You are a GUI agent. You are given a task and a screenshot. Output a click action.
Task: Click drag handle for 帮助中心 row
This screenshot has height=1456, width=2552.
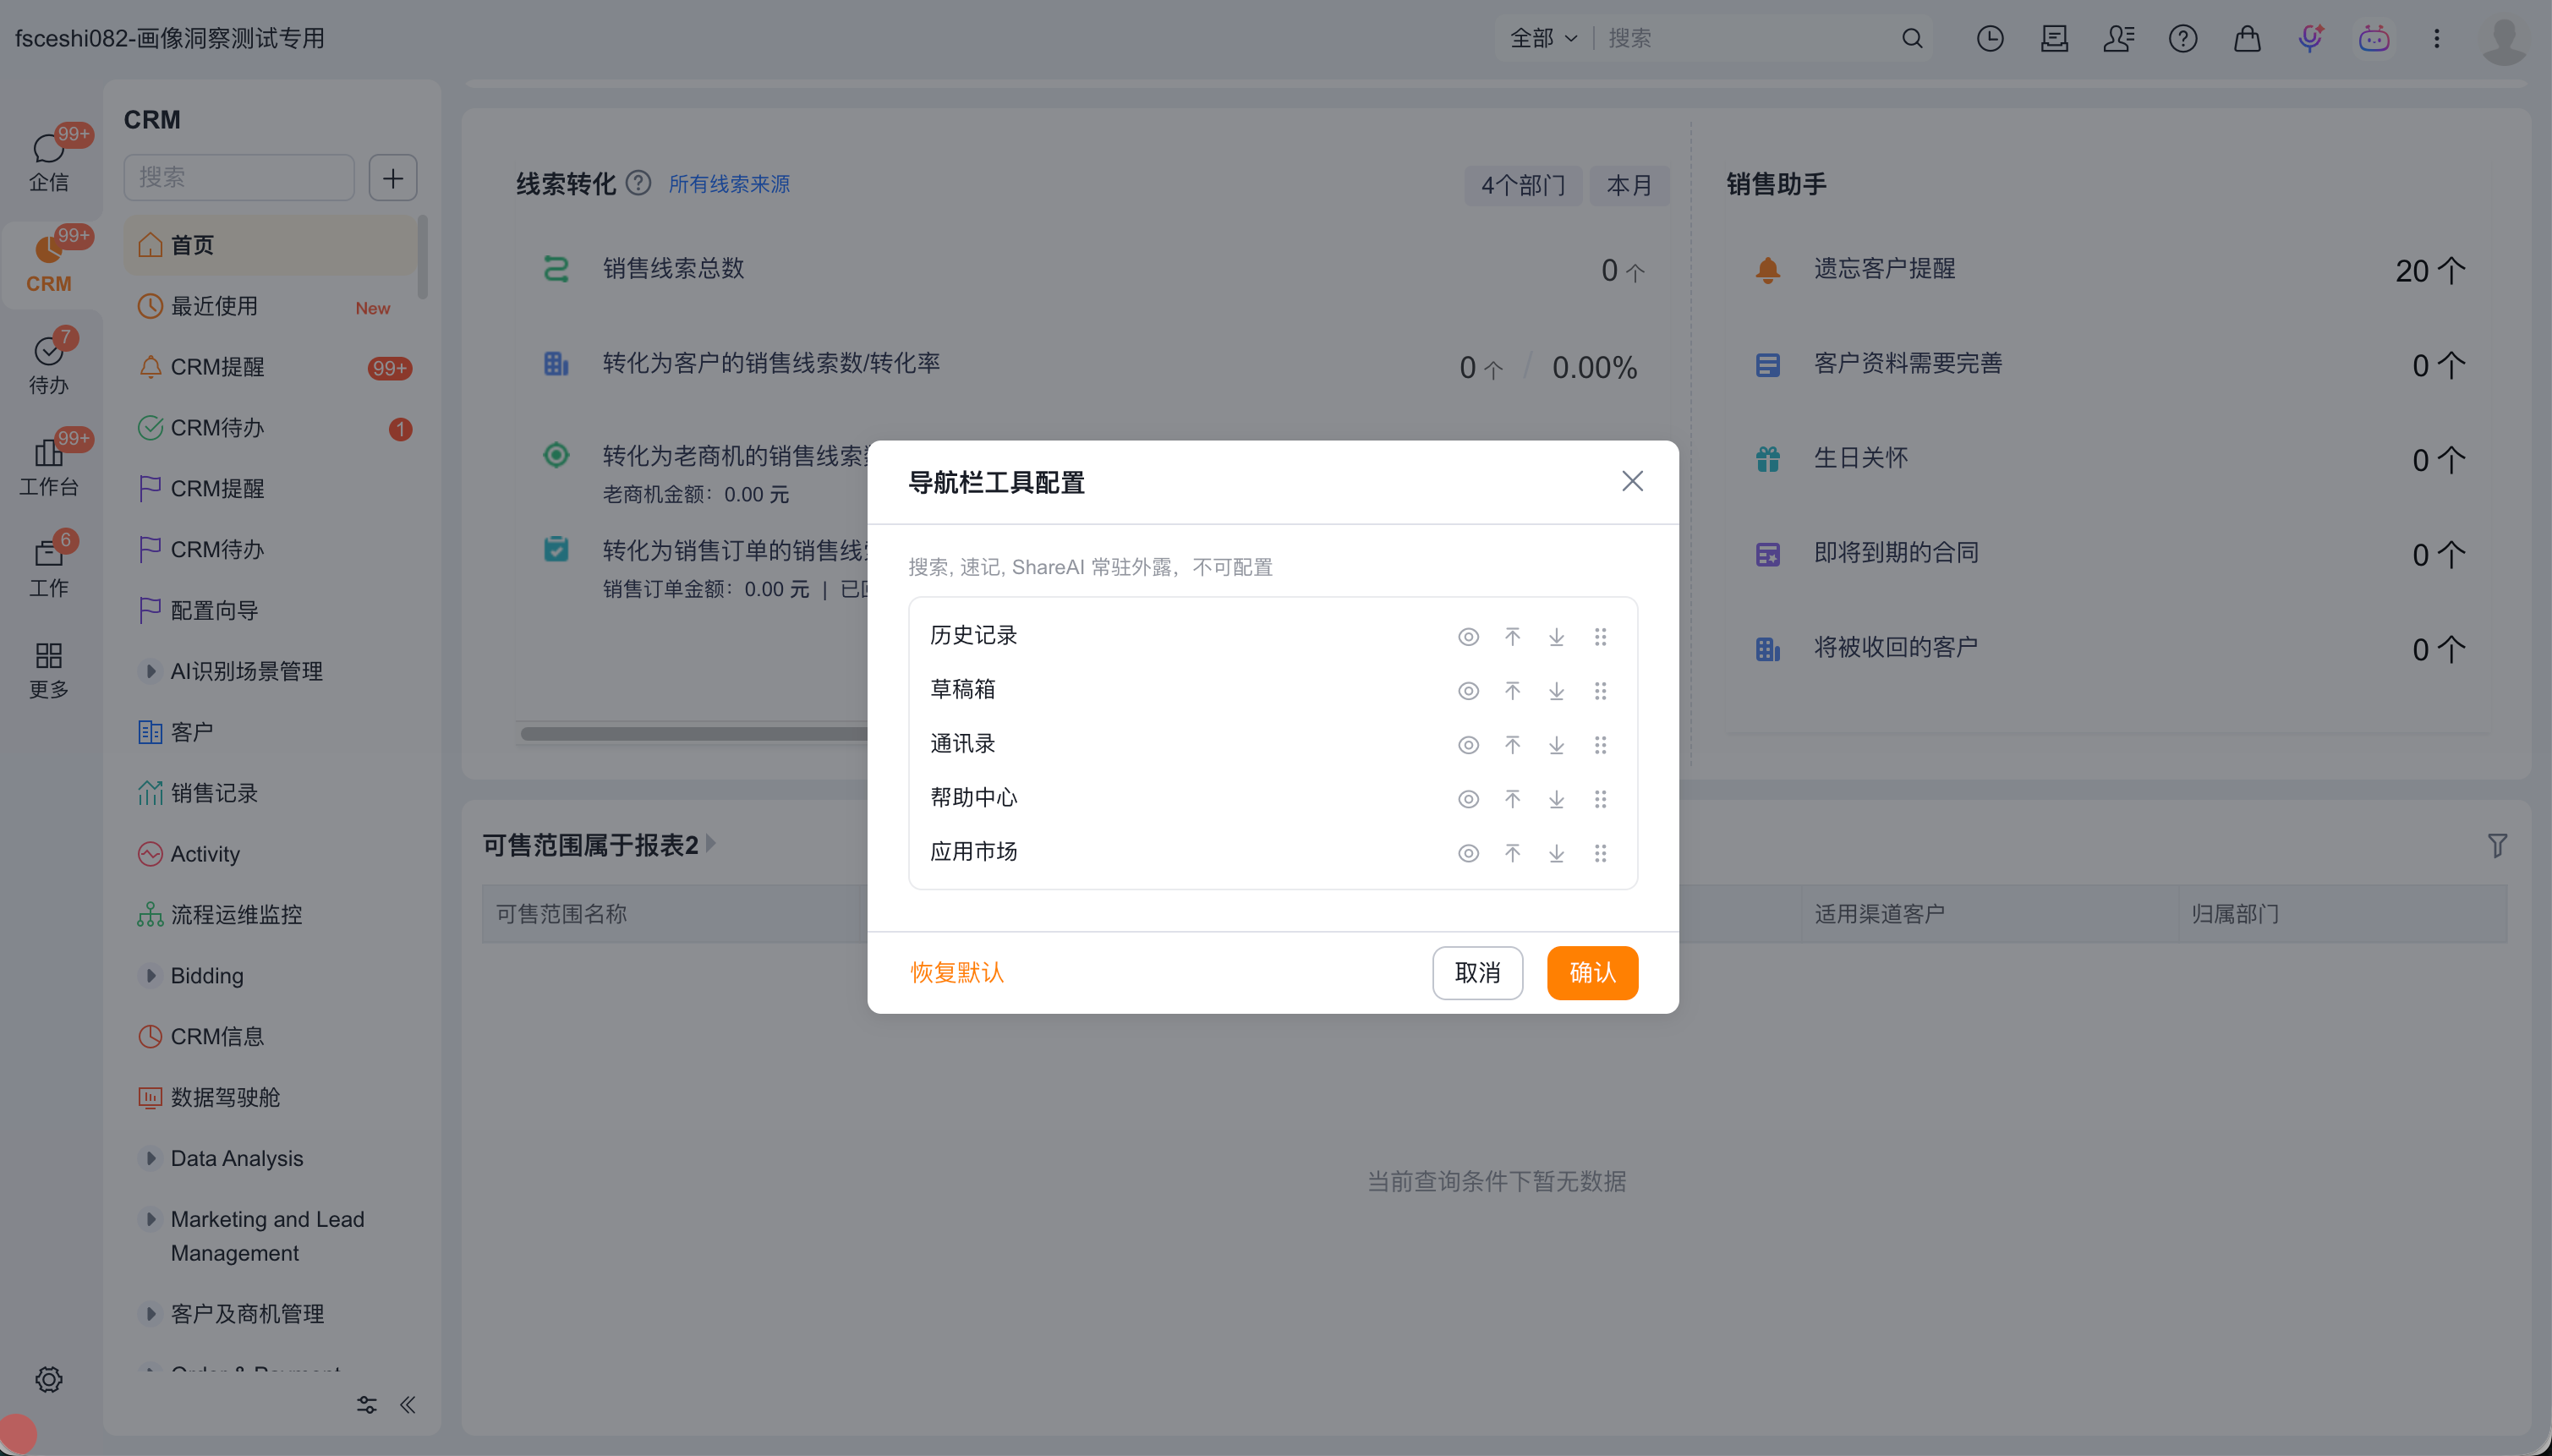(1600, 798)
